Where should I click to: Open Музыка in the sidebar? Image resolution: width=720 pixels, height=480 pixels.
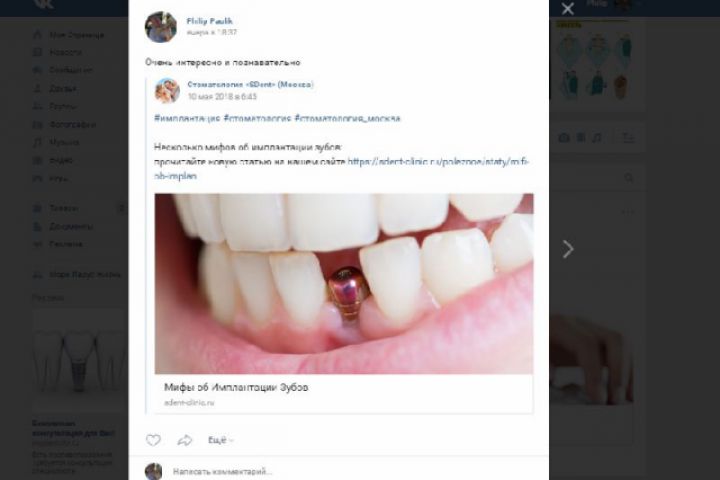64,142
